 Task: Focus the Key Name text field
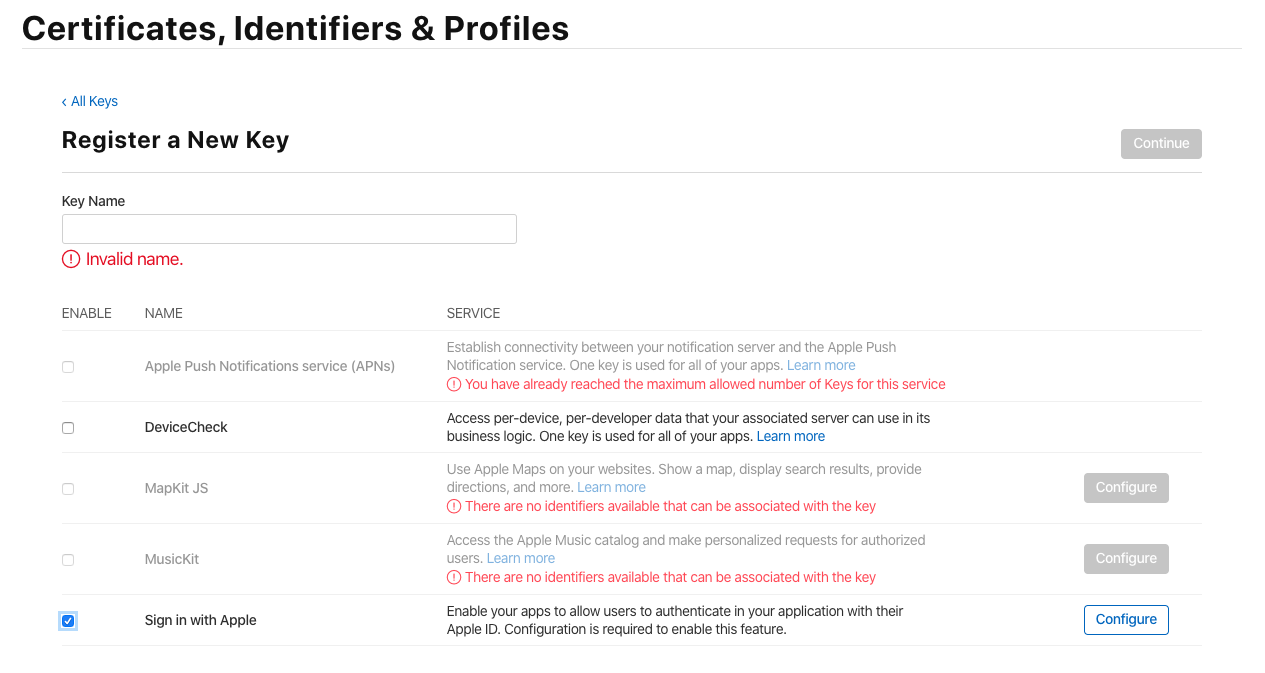point(289,229)
